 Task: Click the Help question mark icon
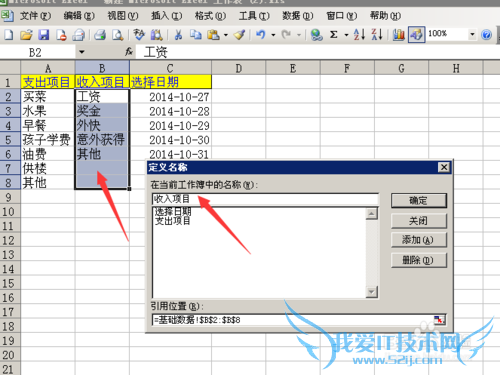pos(486,35)
